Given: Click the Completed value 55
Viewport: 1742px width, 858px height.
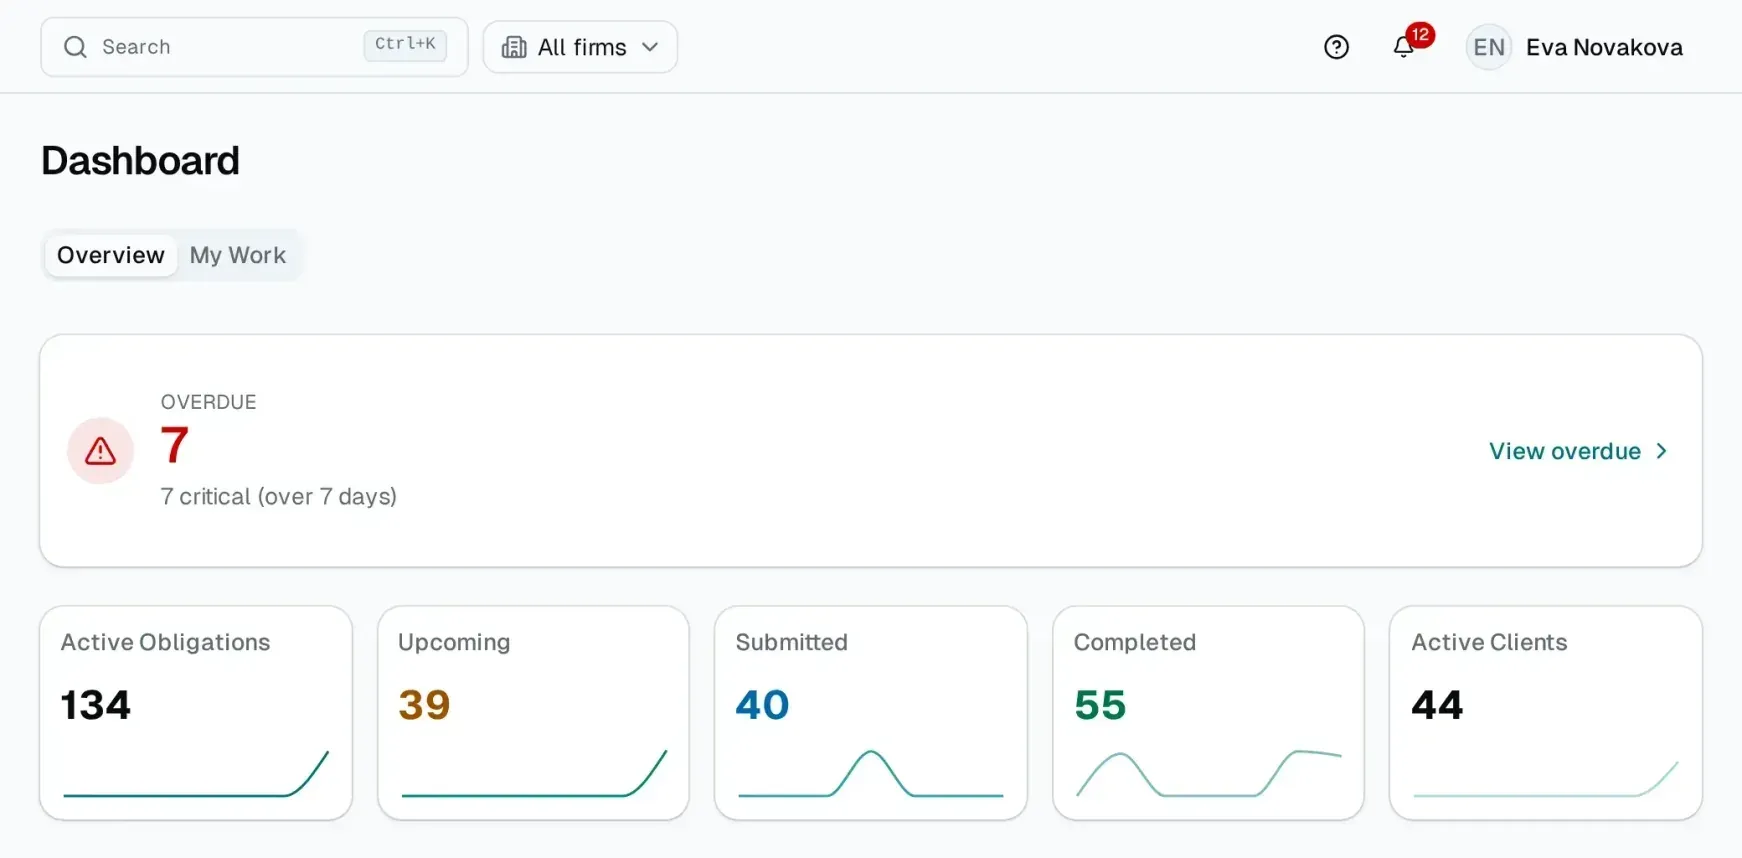Looking at the screenshot, I should click(1100, 705).
